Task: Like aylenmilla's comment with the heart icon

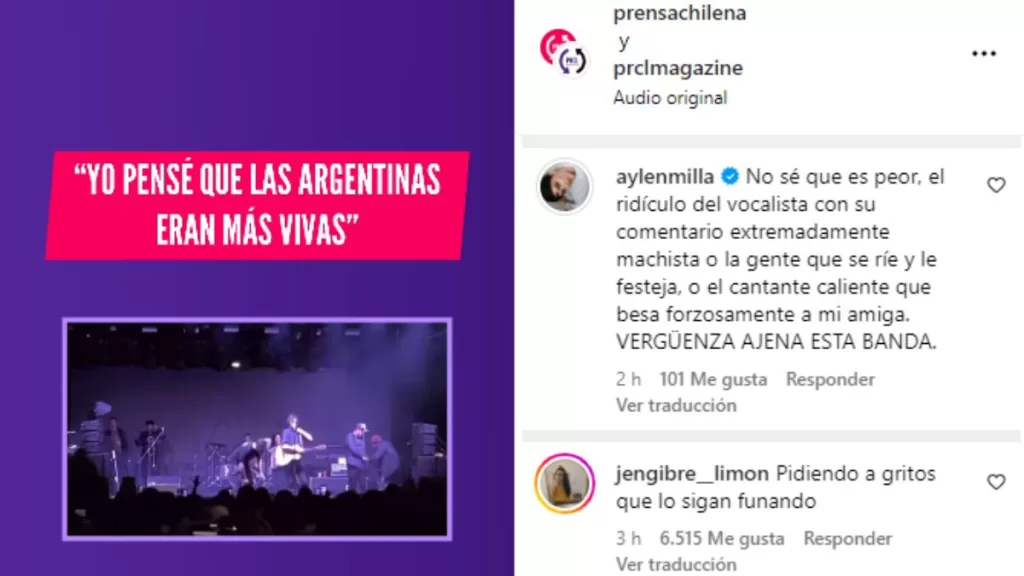Action: point(996,185)
